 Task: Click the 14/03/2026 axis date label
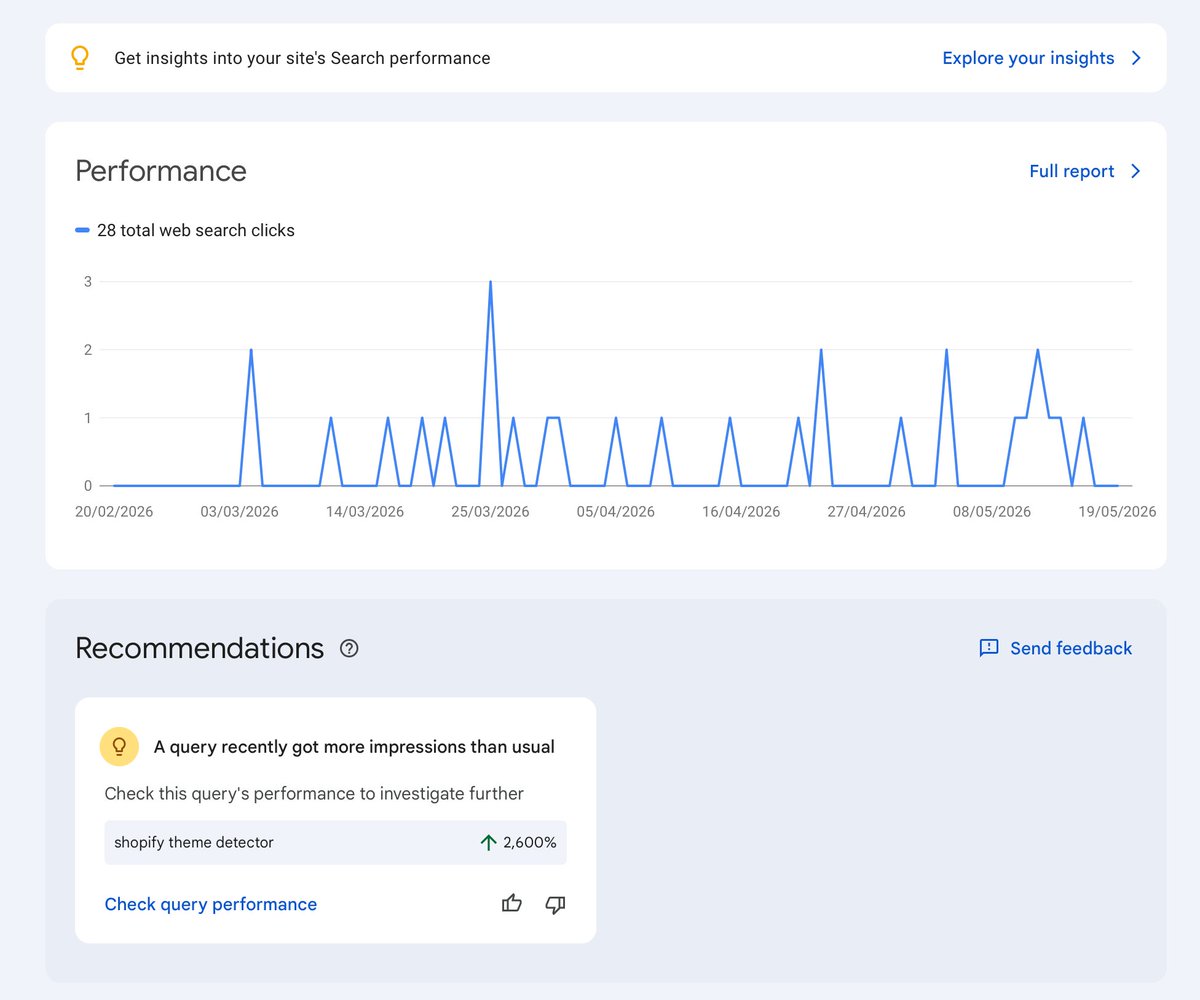pyautogui.click(x=365, y=511)
